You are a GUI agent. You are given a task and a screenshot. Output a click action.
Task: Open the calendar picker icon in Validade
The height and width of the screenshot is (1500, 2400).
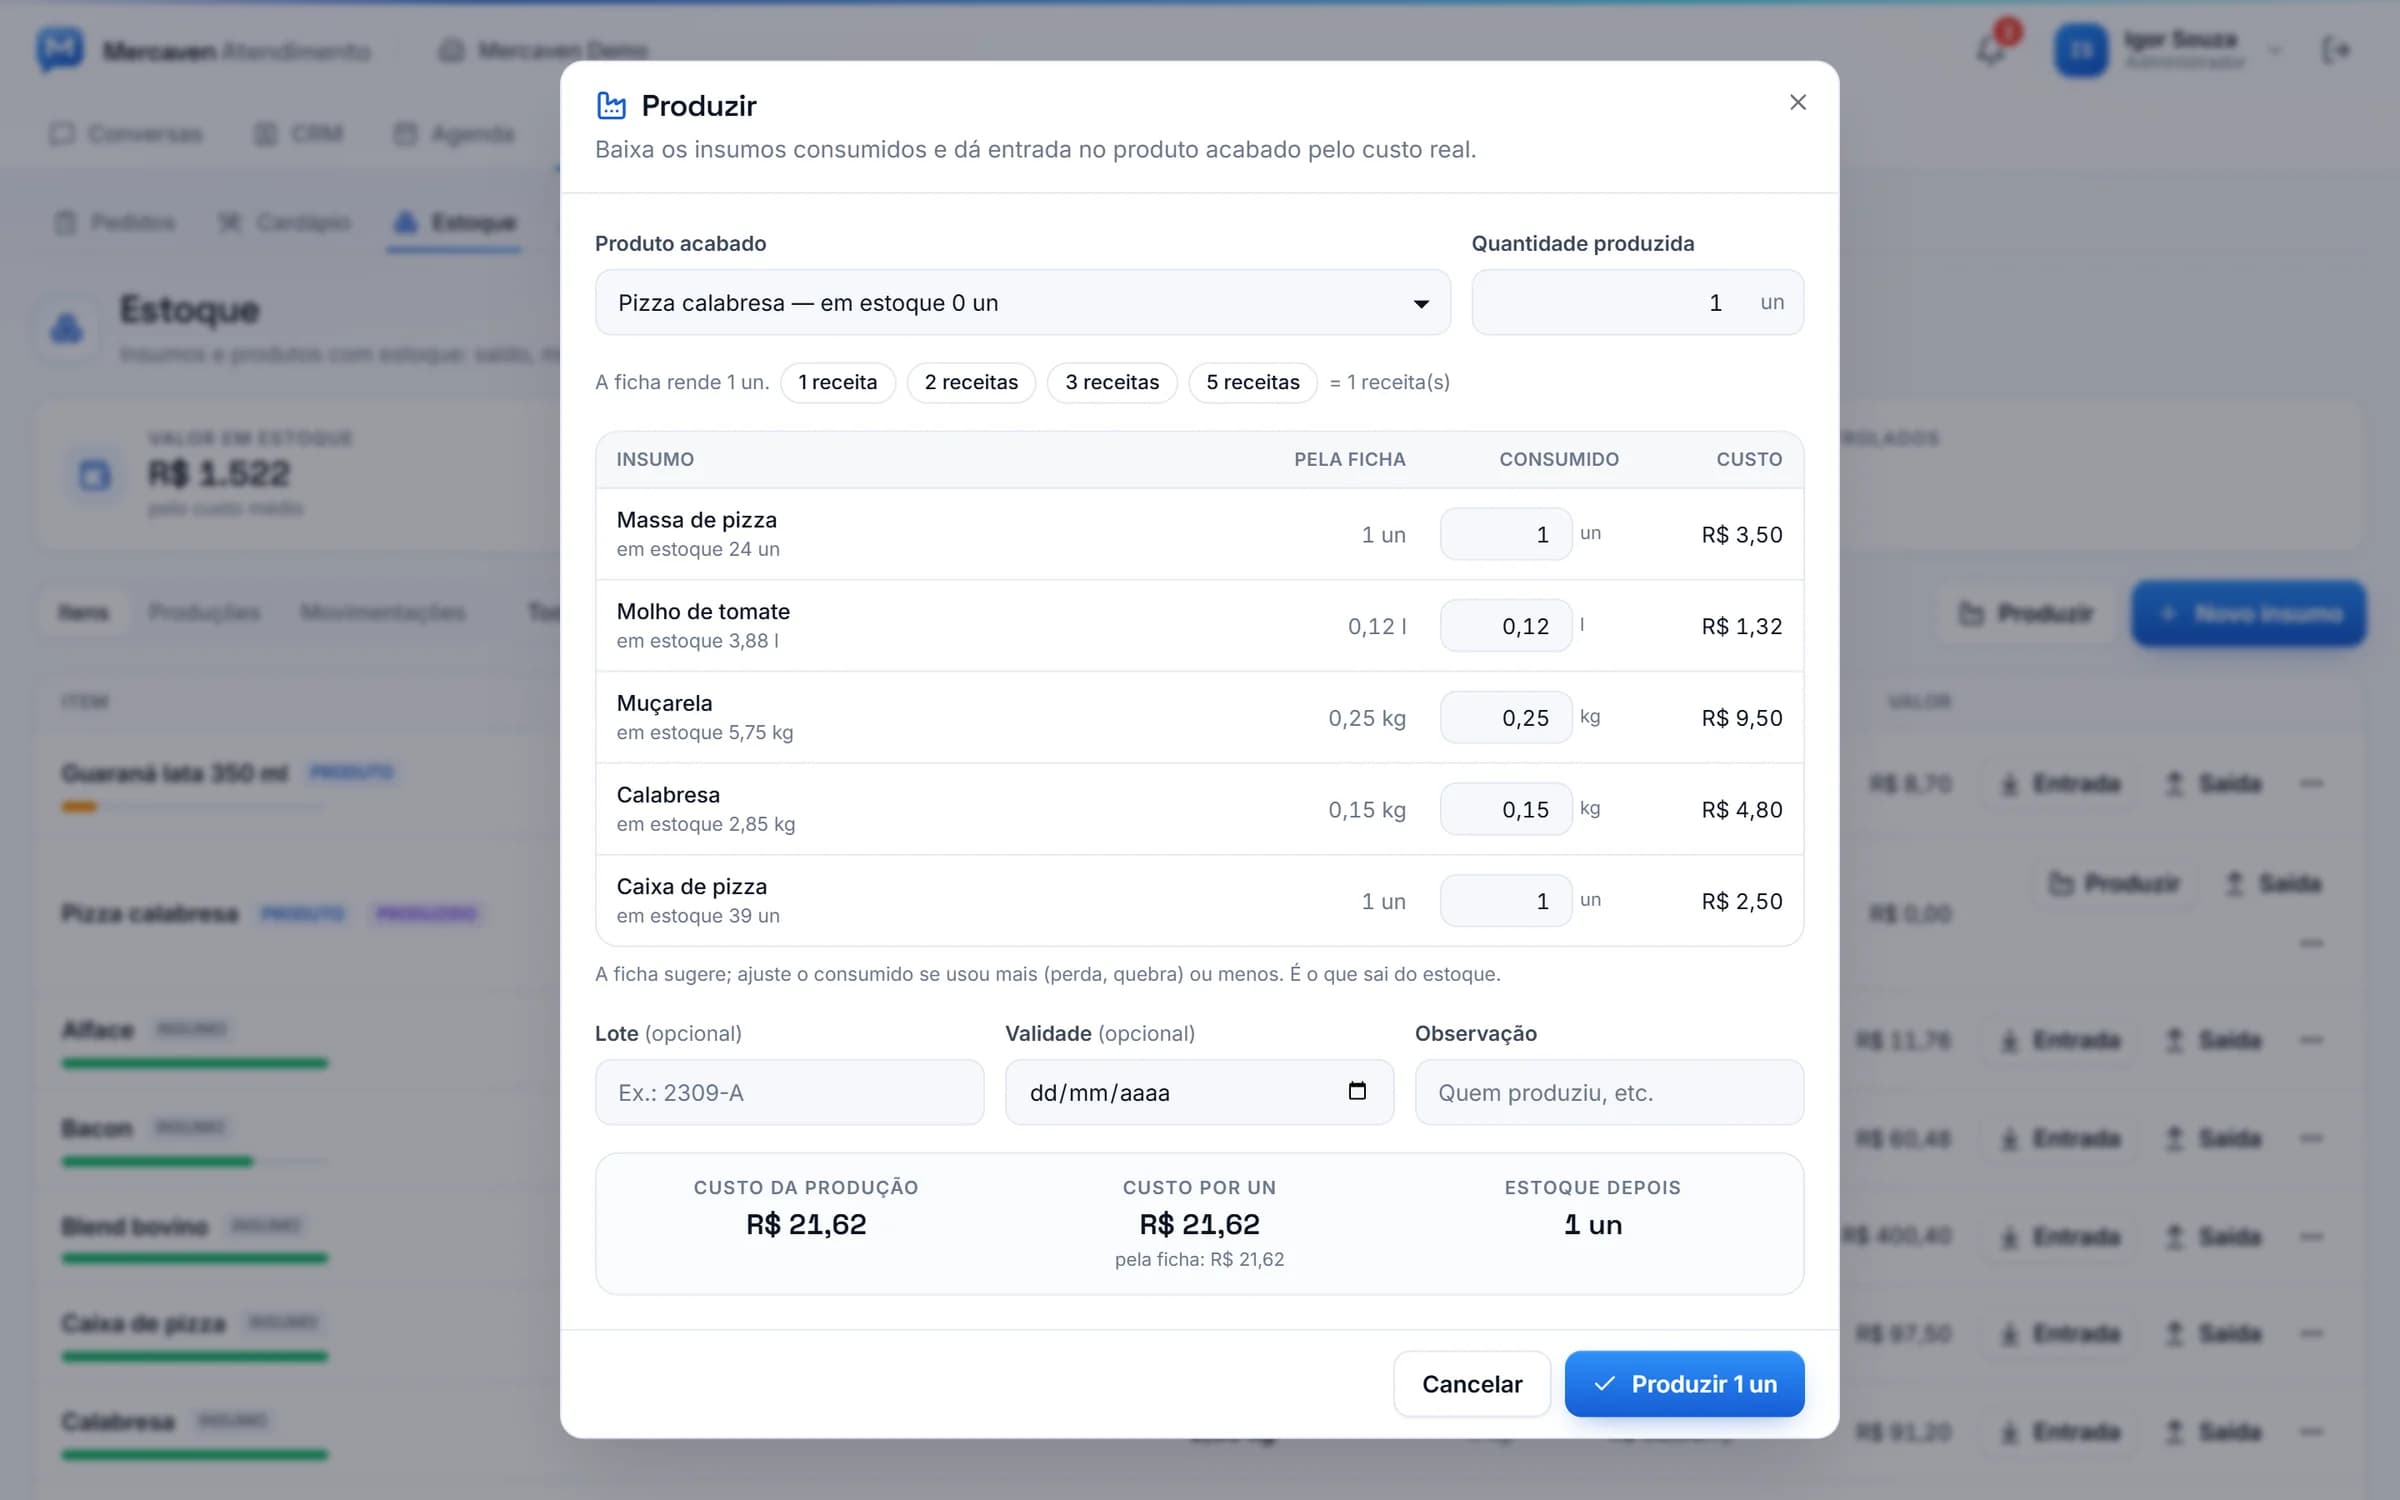(1357, 1091)
